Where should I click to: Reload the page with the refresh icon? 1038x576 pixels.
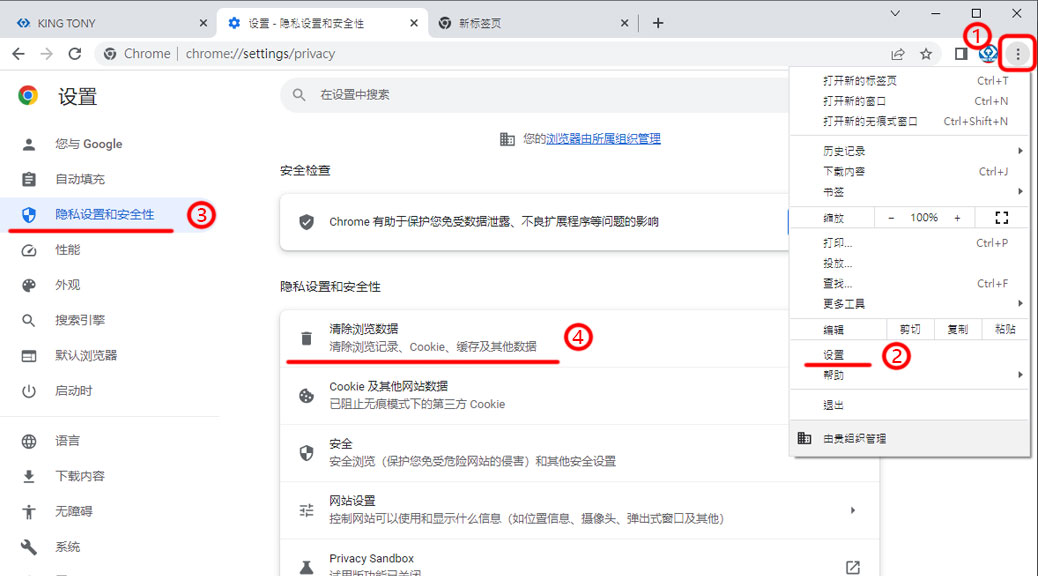[x=75, y=54]
